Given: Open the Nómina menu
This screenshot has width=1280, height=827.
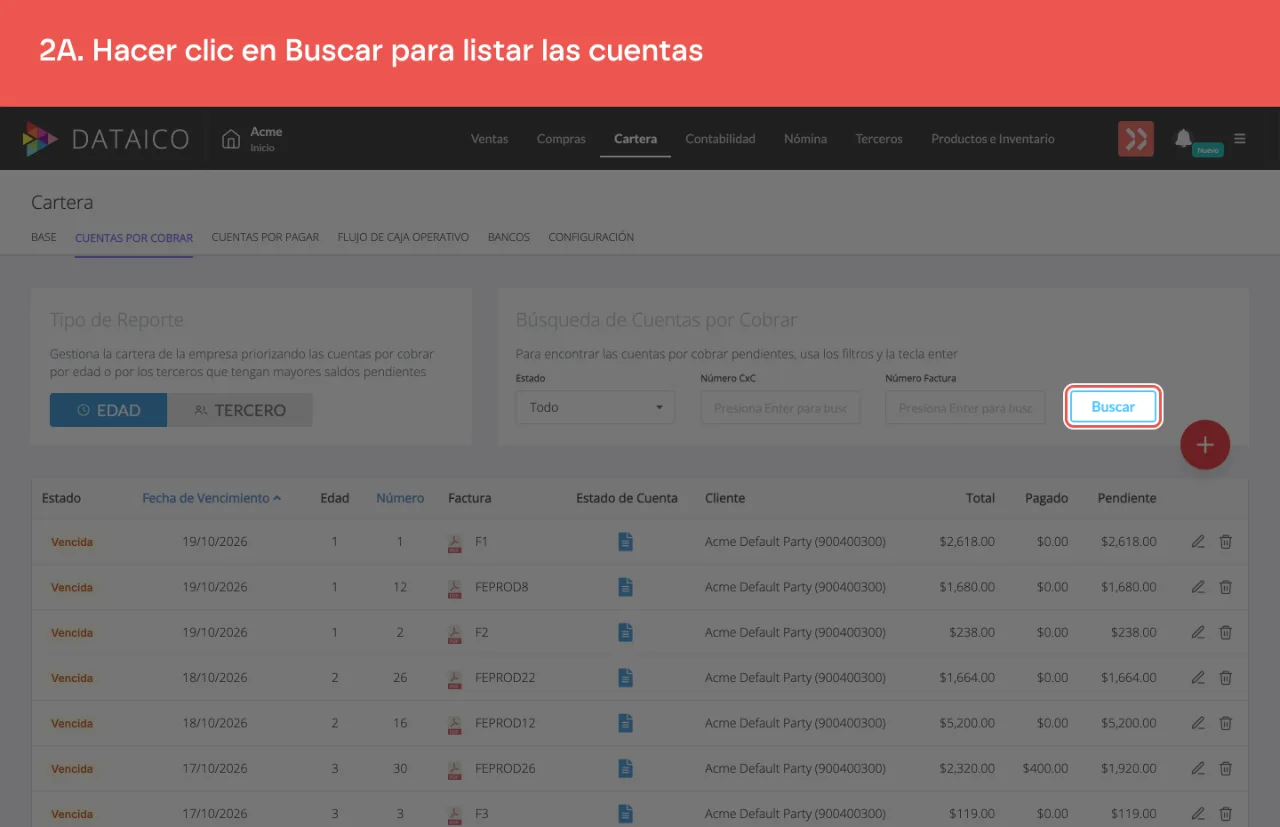Looking at the screenshot, I should click(805, 139).
